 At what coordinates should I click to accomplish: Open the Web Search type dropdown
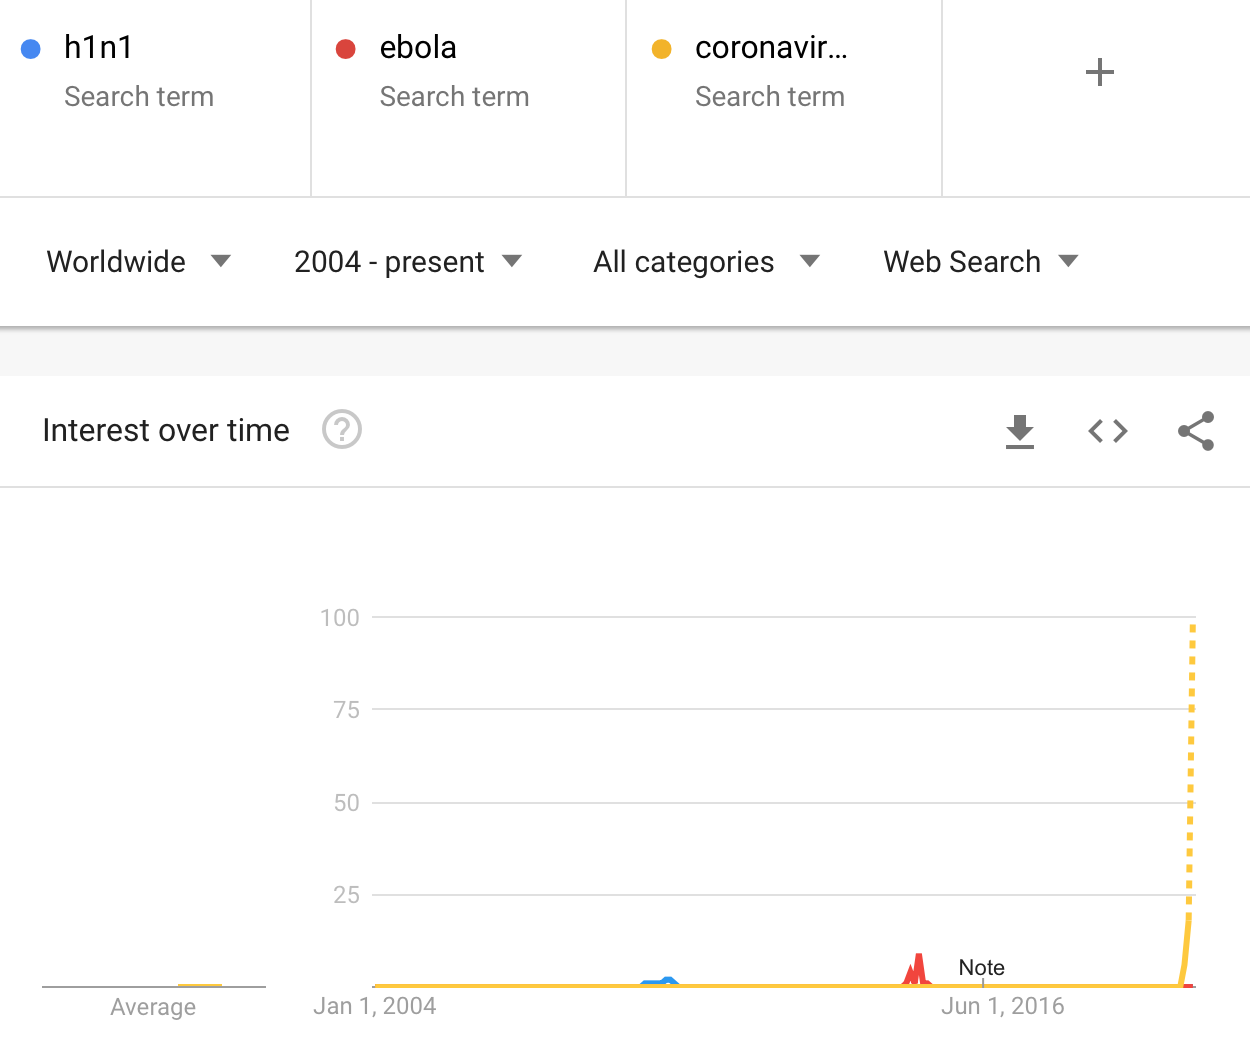pos(981,262)
